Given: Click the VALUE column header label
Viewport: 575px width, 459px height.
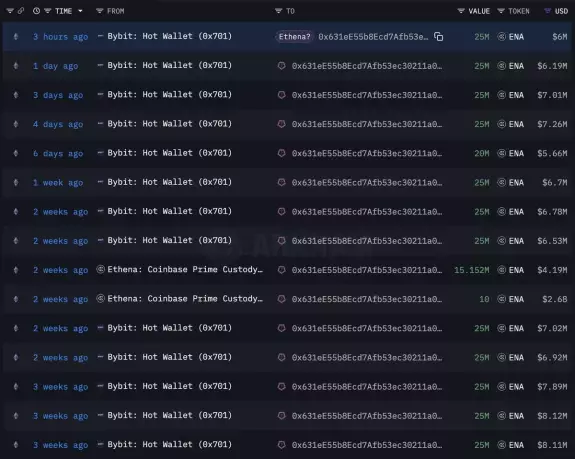Looking at the screenshot, I should [479, 11].
